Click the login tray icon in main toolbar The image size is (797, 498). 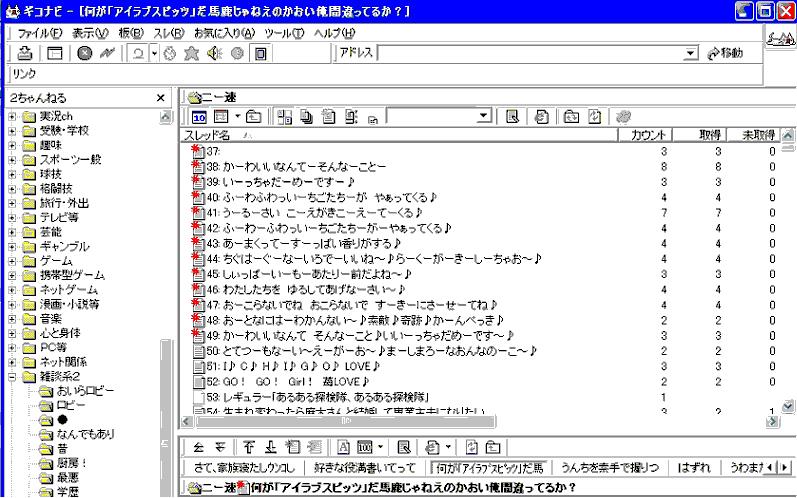tap(24, 53)
